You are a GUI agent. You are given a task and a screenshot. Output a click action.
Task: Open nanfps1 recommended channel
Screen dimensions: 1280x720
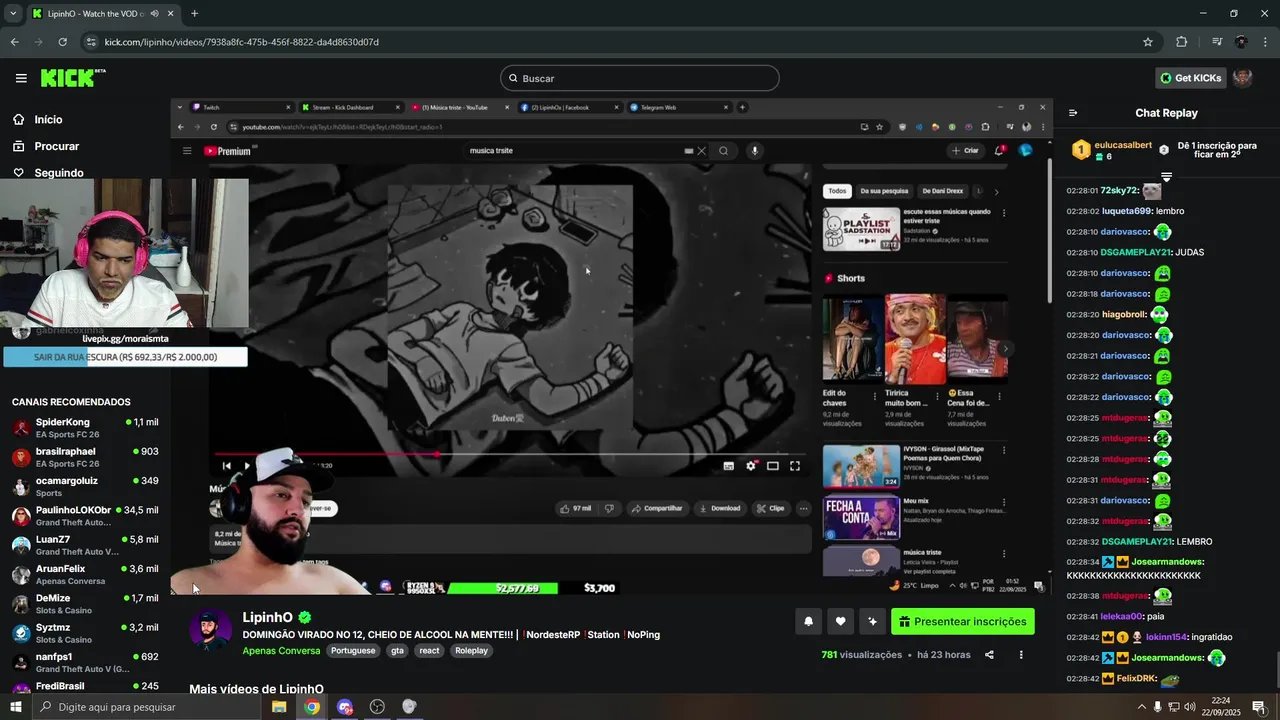pos(84,662)
